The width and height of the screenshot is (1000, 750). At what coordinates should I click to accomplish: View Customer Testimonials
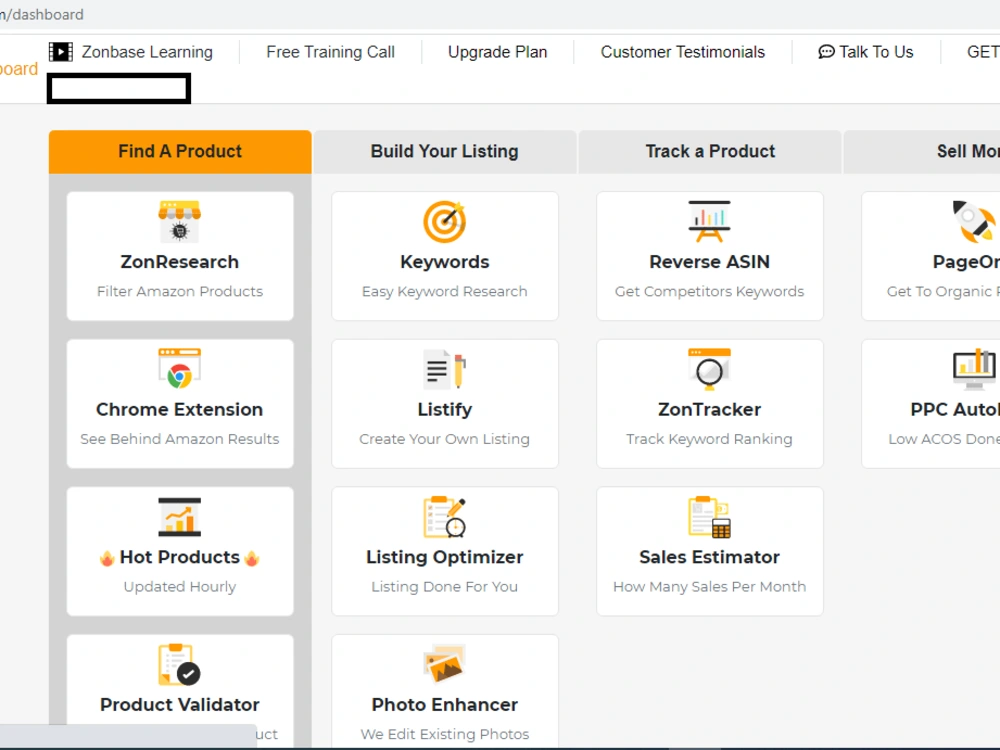(x=682, y=52)
